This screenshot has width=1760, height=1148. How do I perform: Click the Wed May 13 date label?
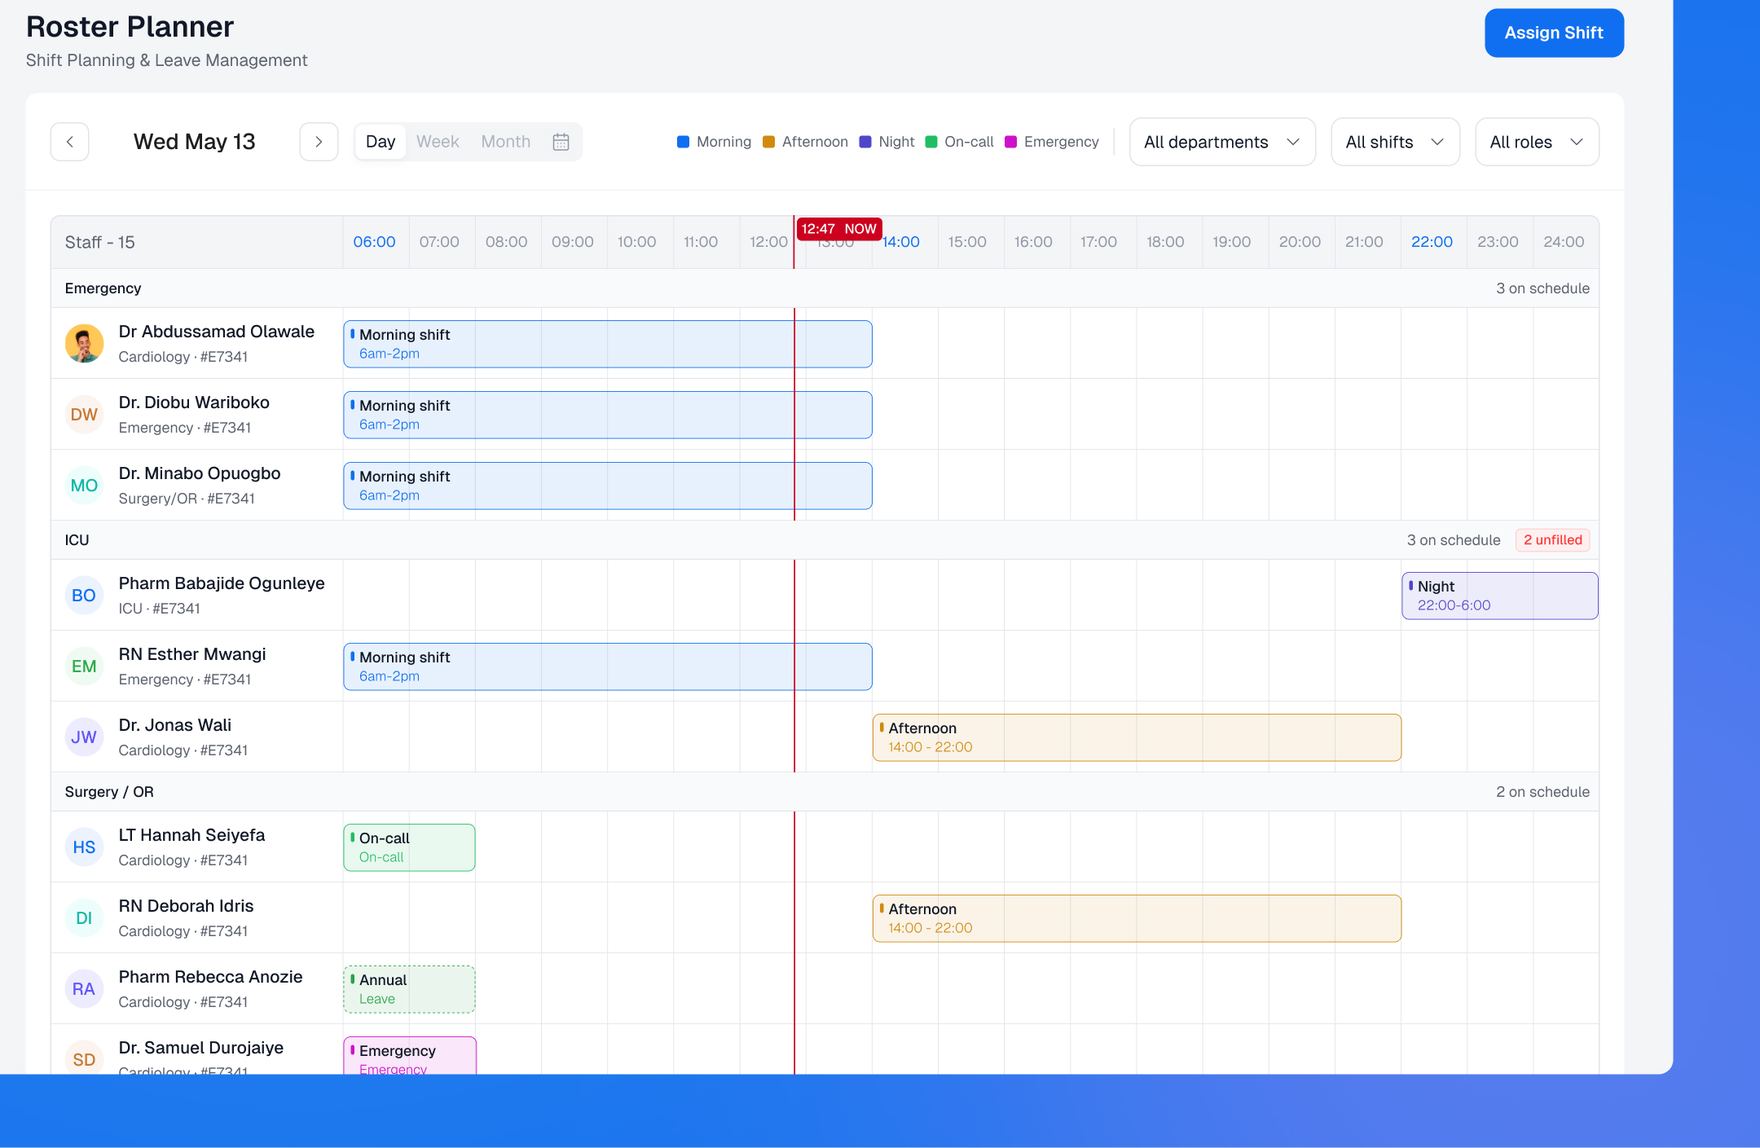pos(194,142)
